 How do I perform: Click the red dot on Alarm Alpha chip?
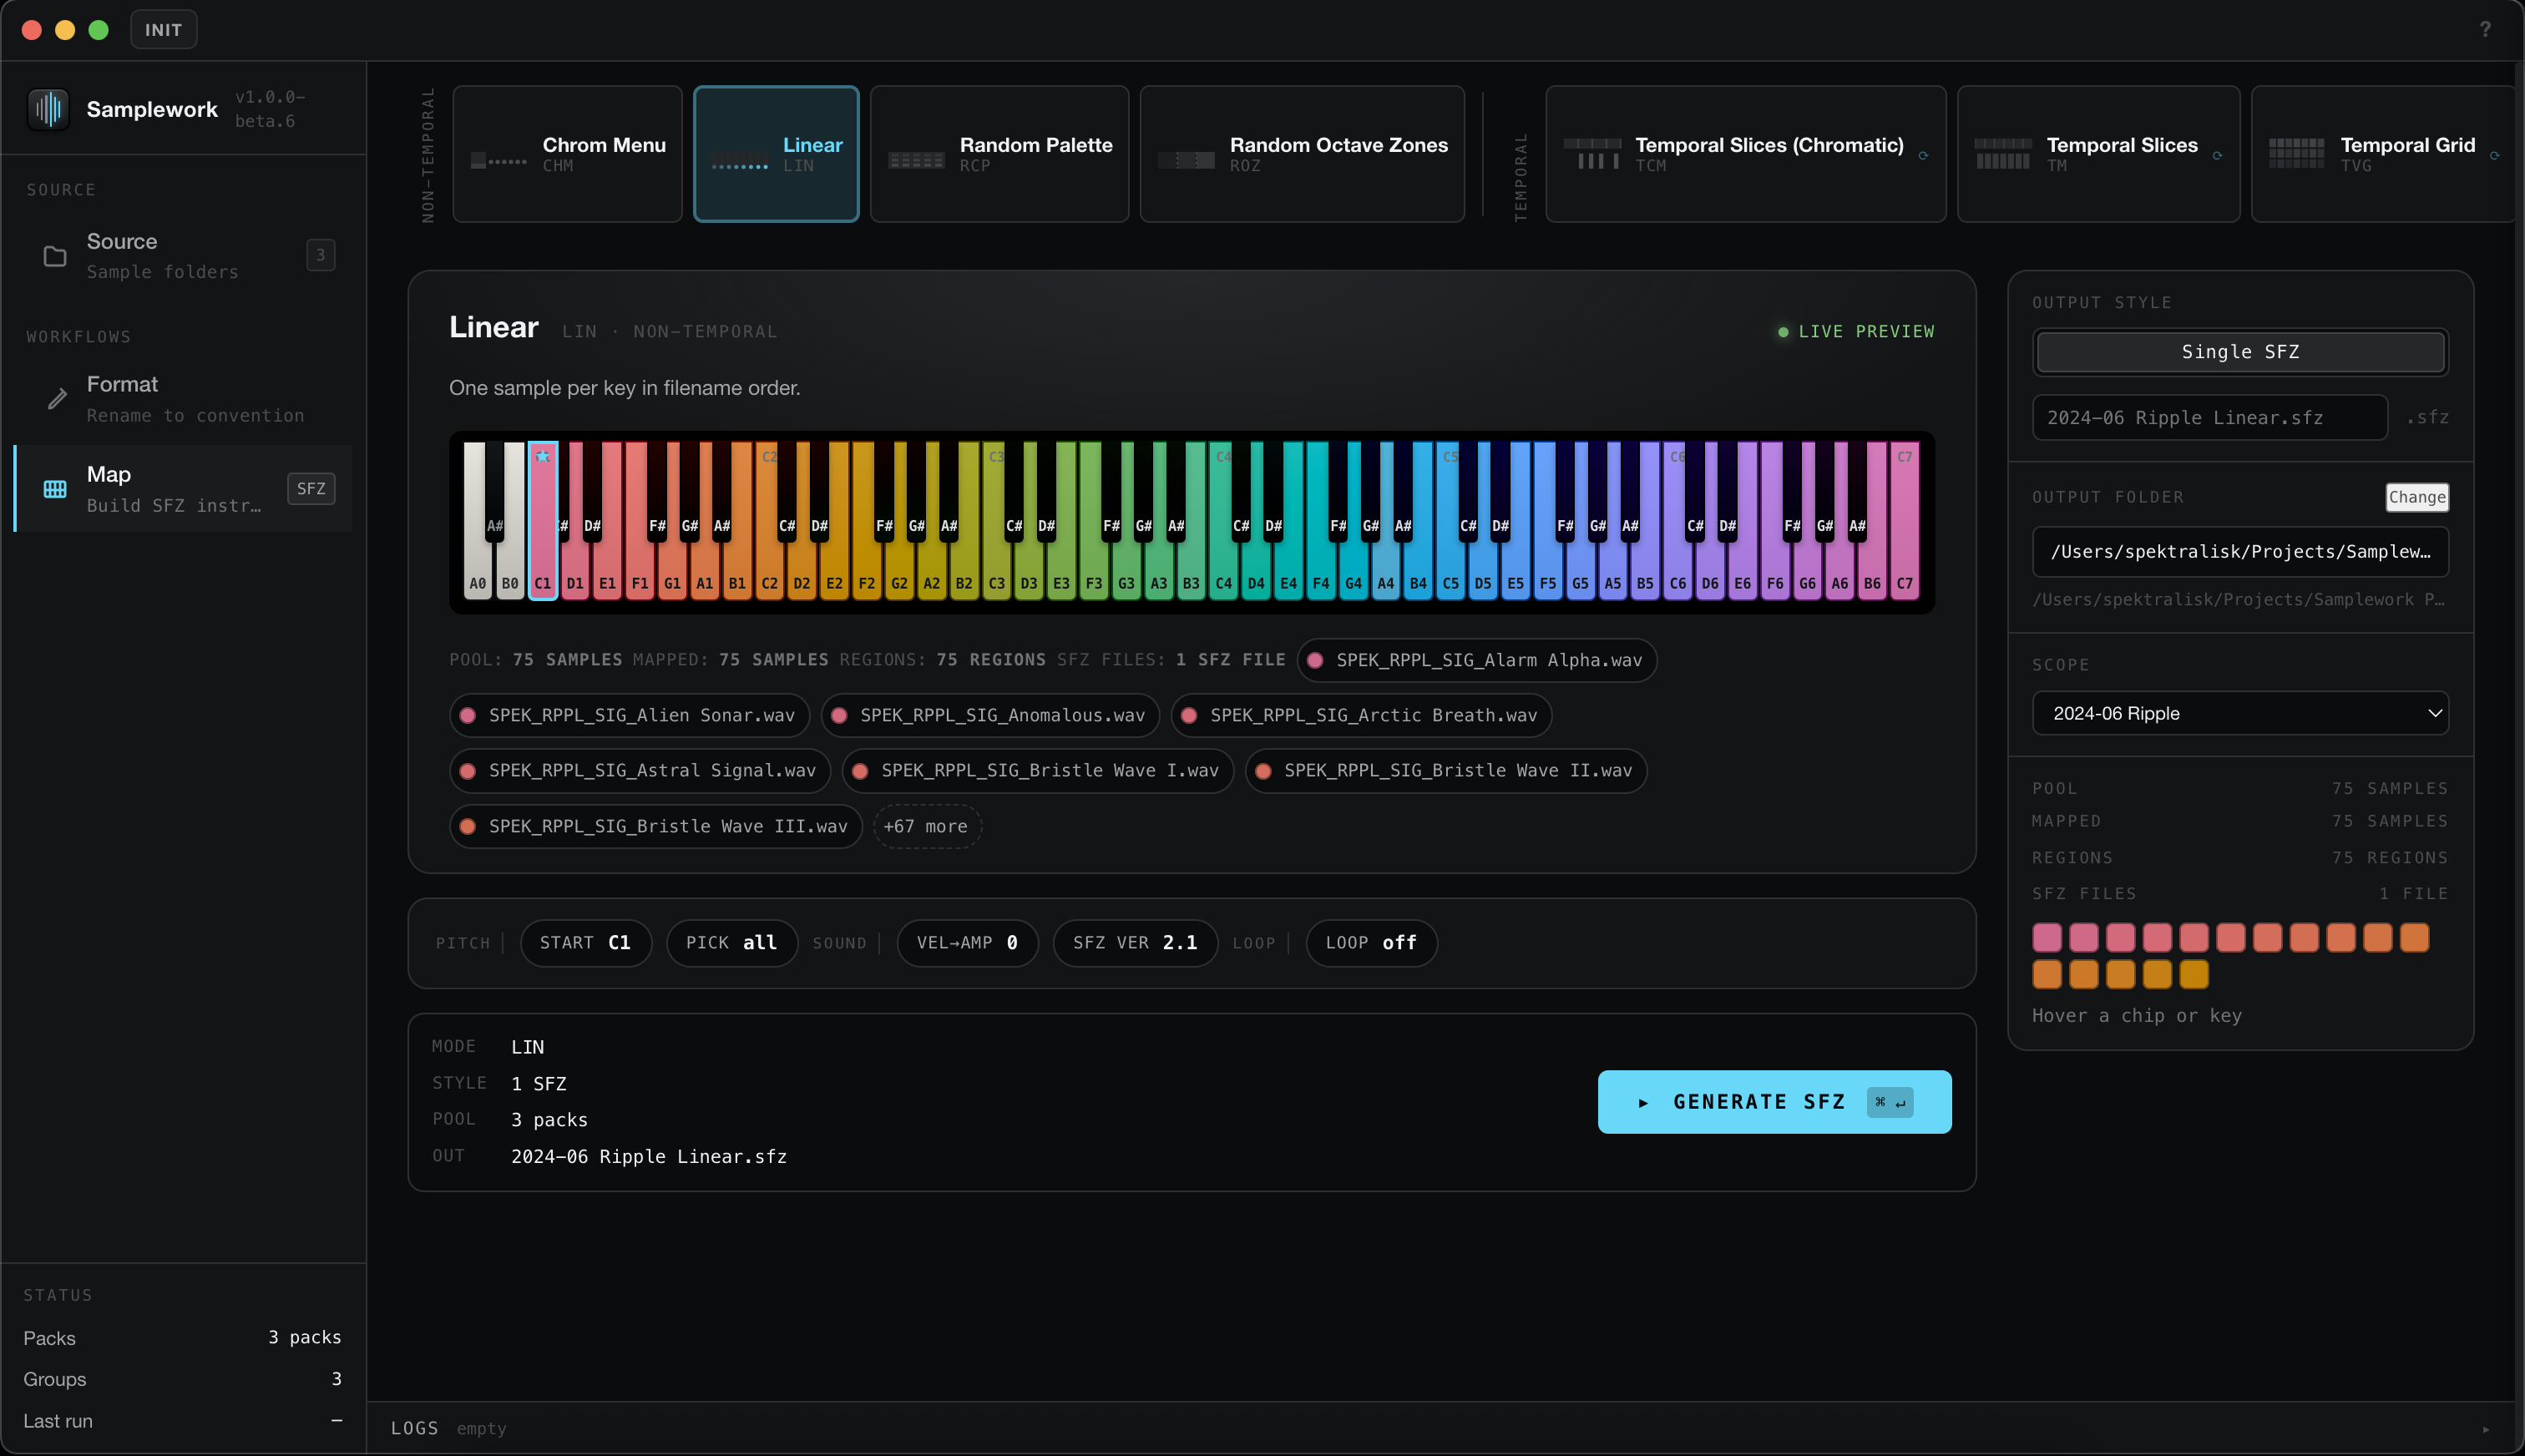[x=1315, y=661]
